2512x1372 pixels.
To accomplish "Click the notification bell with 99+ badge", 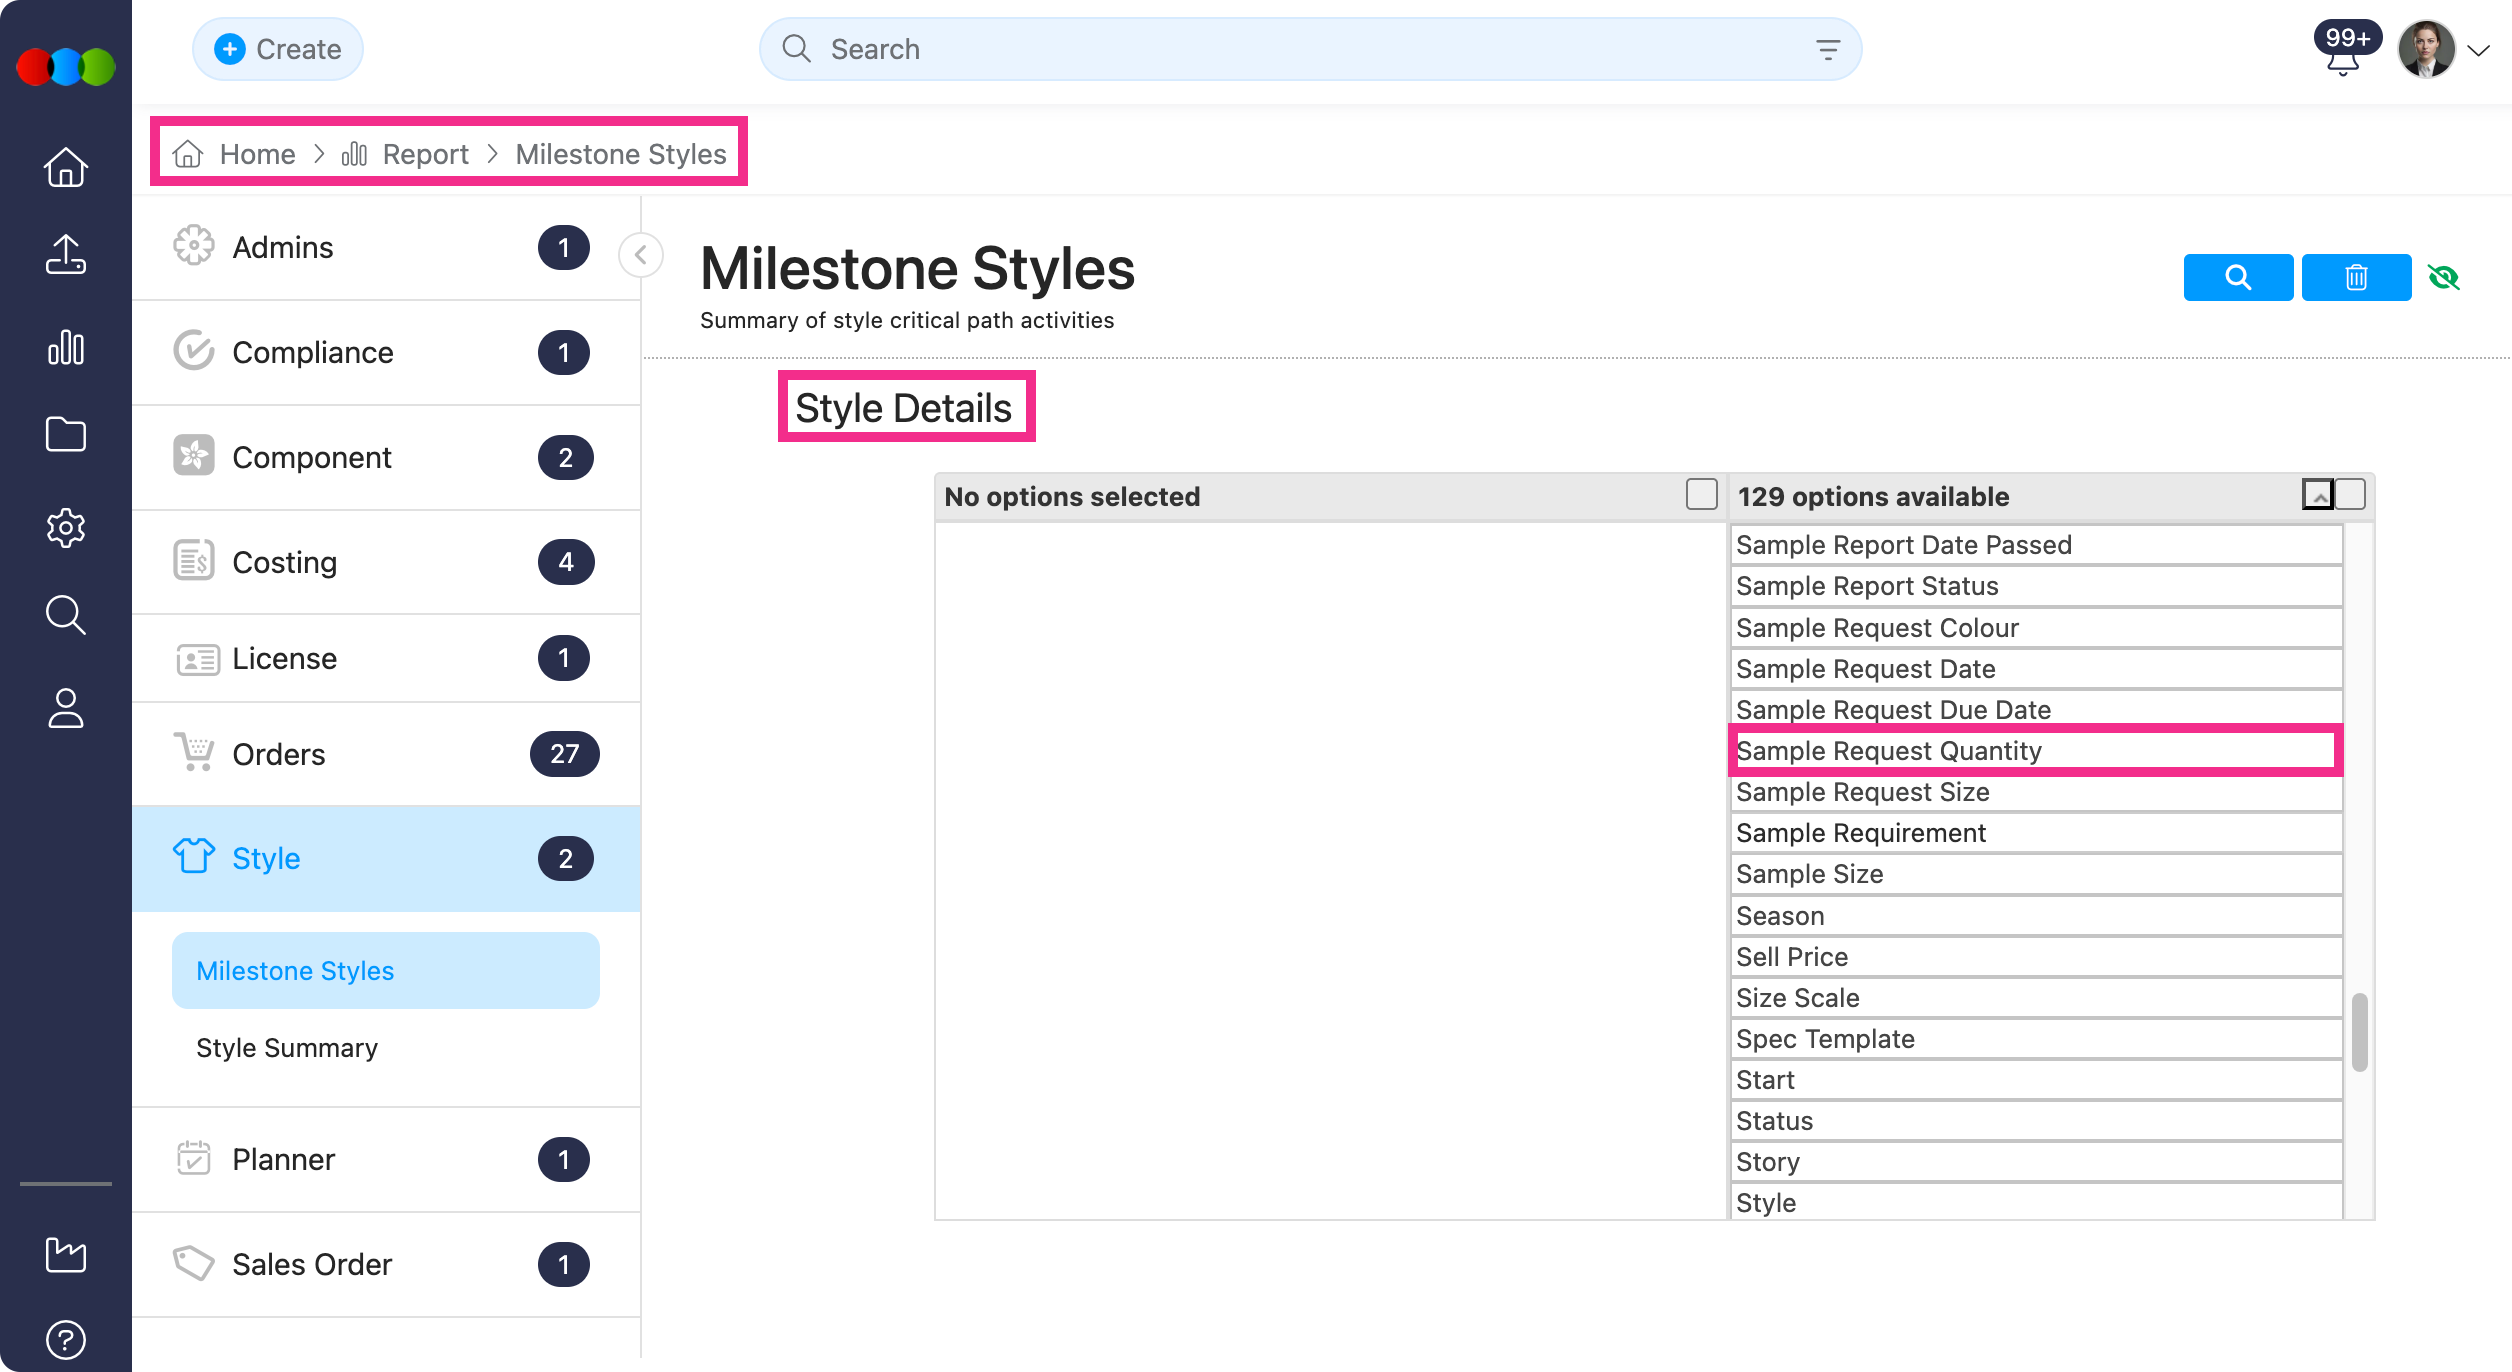I will point(2342,60).
